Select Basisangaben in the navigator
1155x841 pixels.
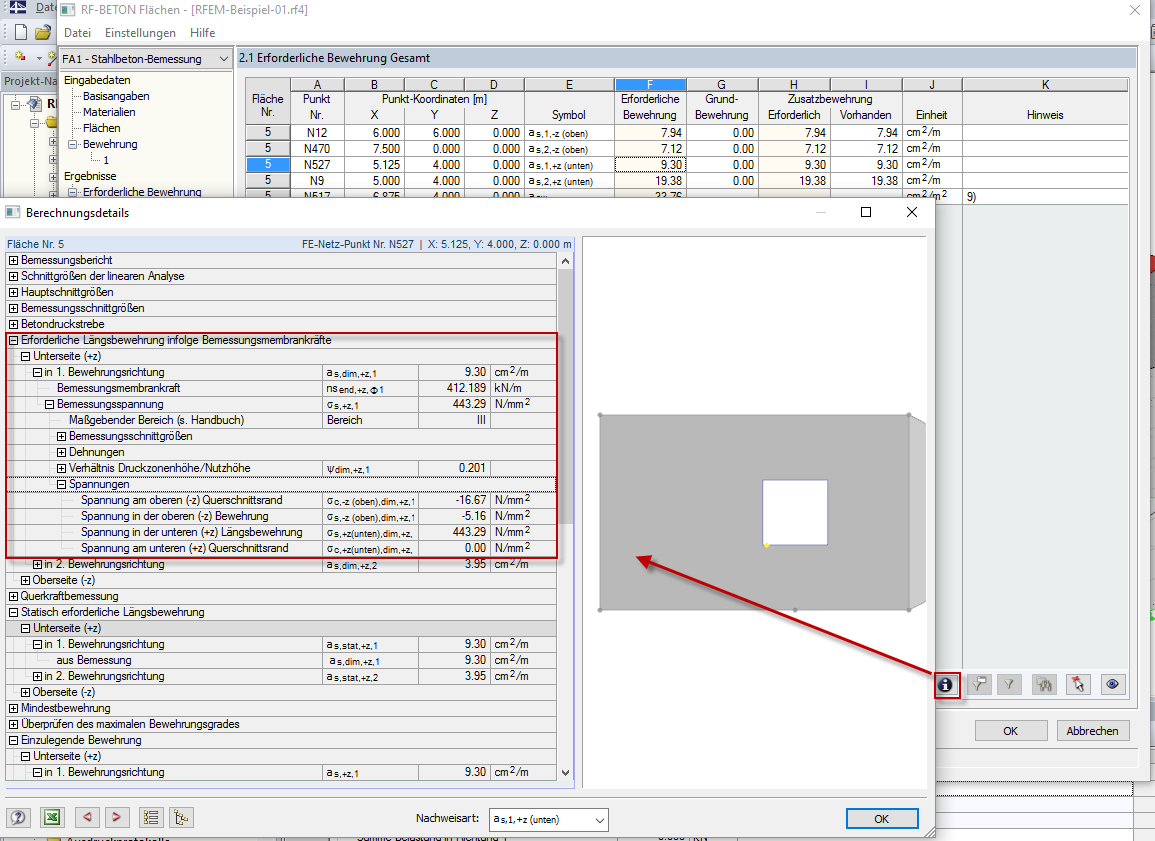pyautogui.click(x=116, y=96)
